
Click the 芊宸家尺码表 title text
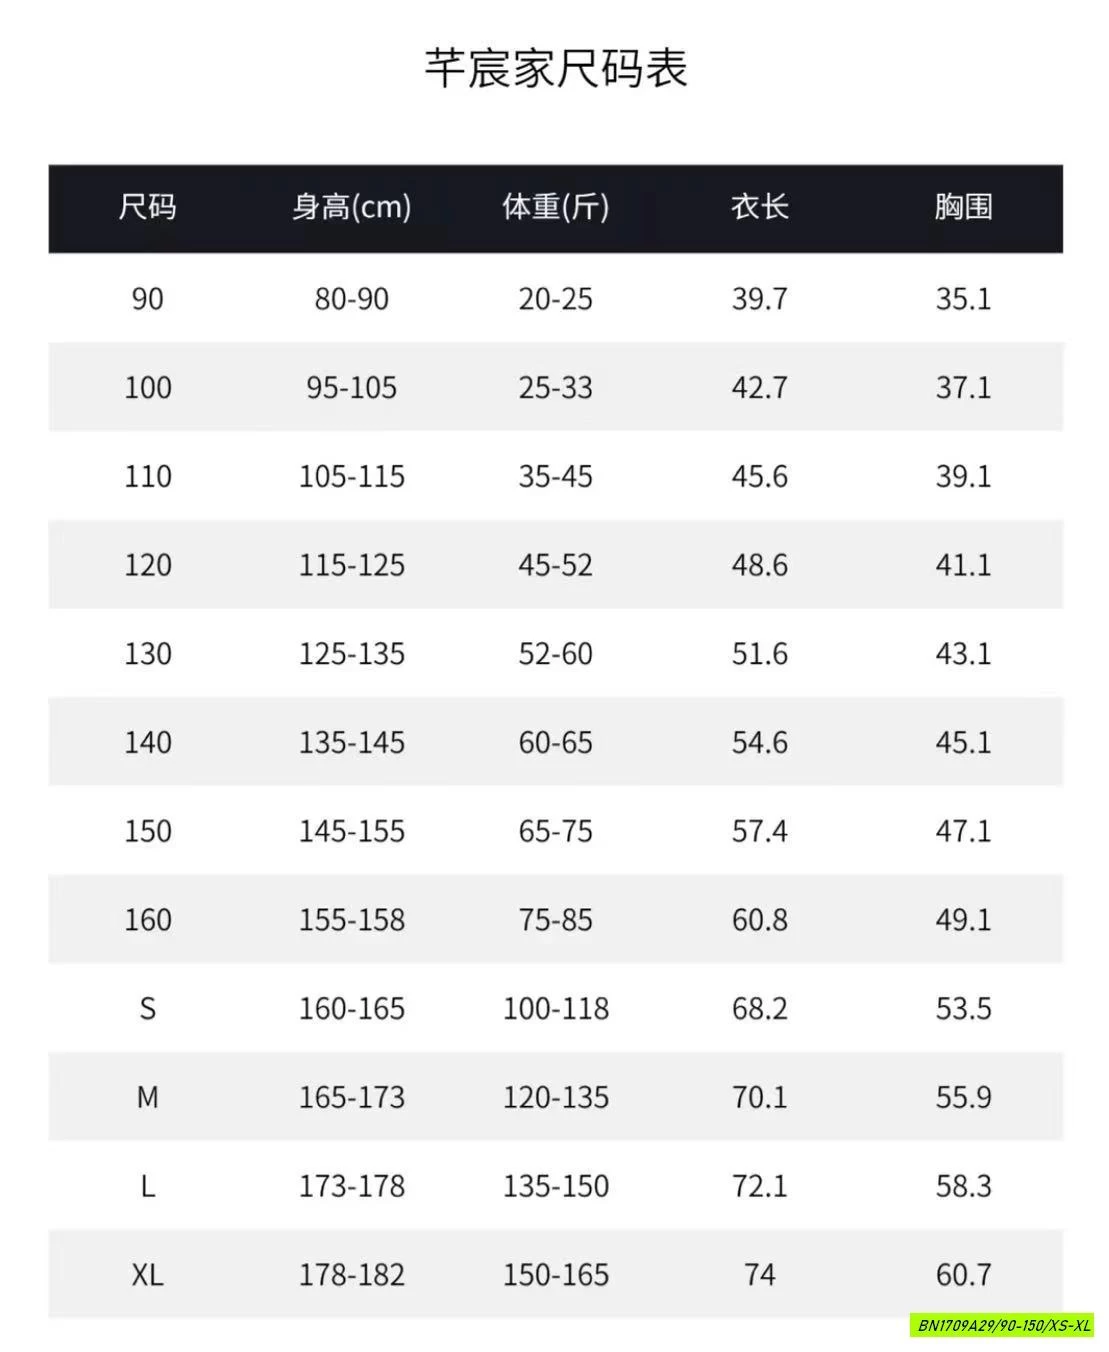(555, 70)
